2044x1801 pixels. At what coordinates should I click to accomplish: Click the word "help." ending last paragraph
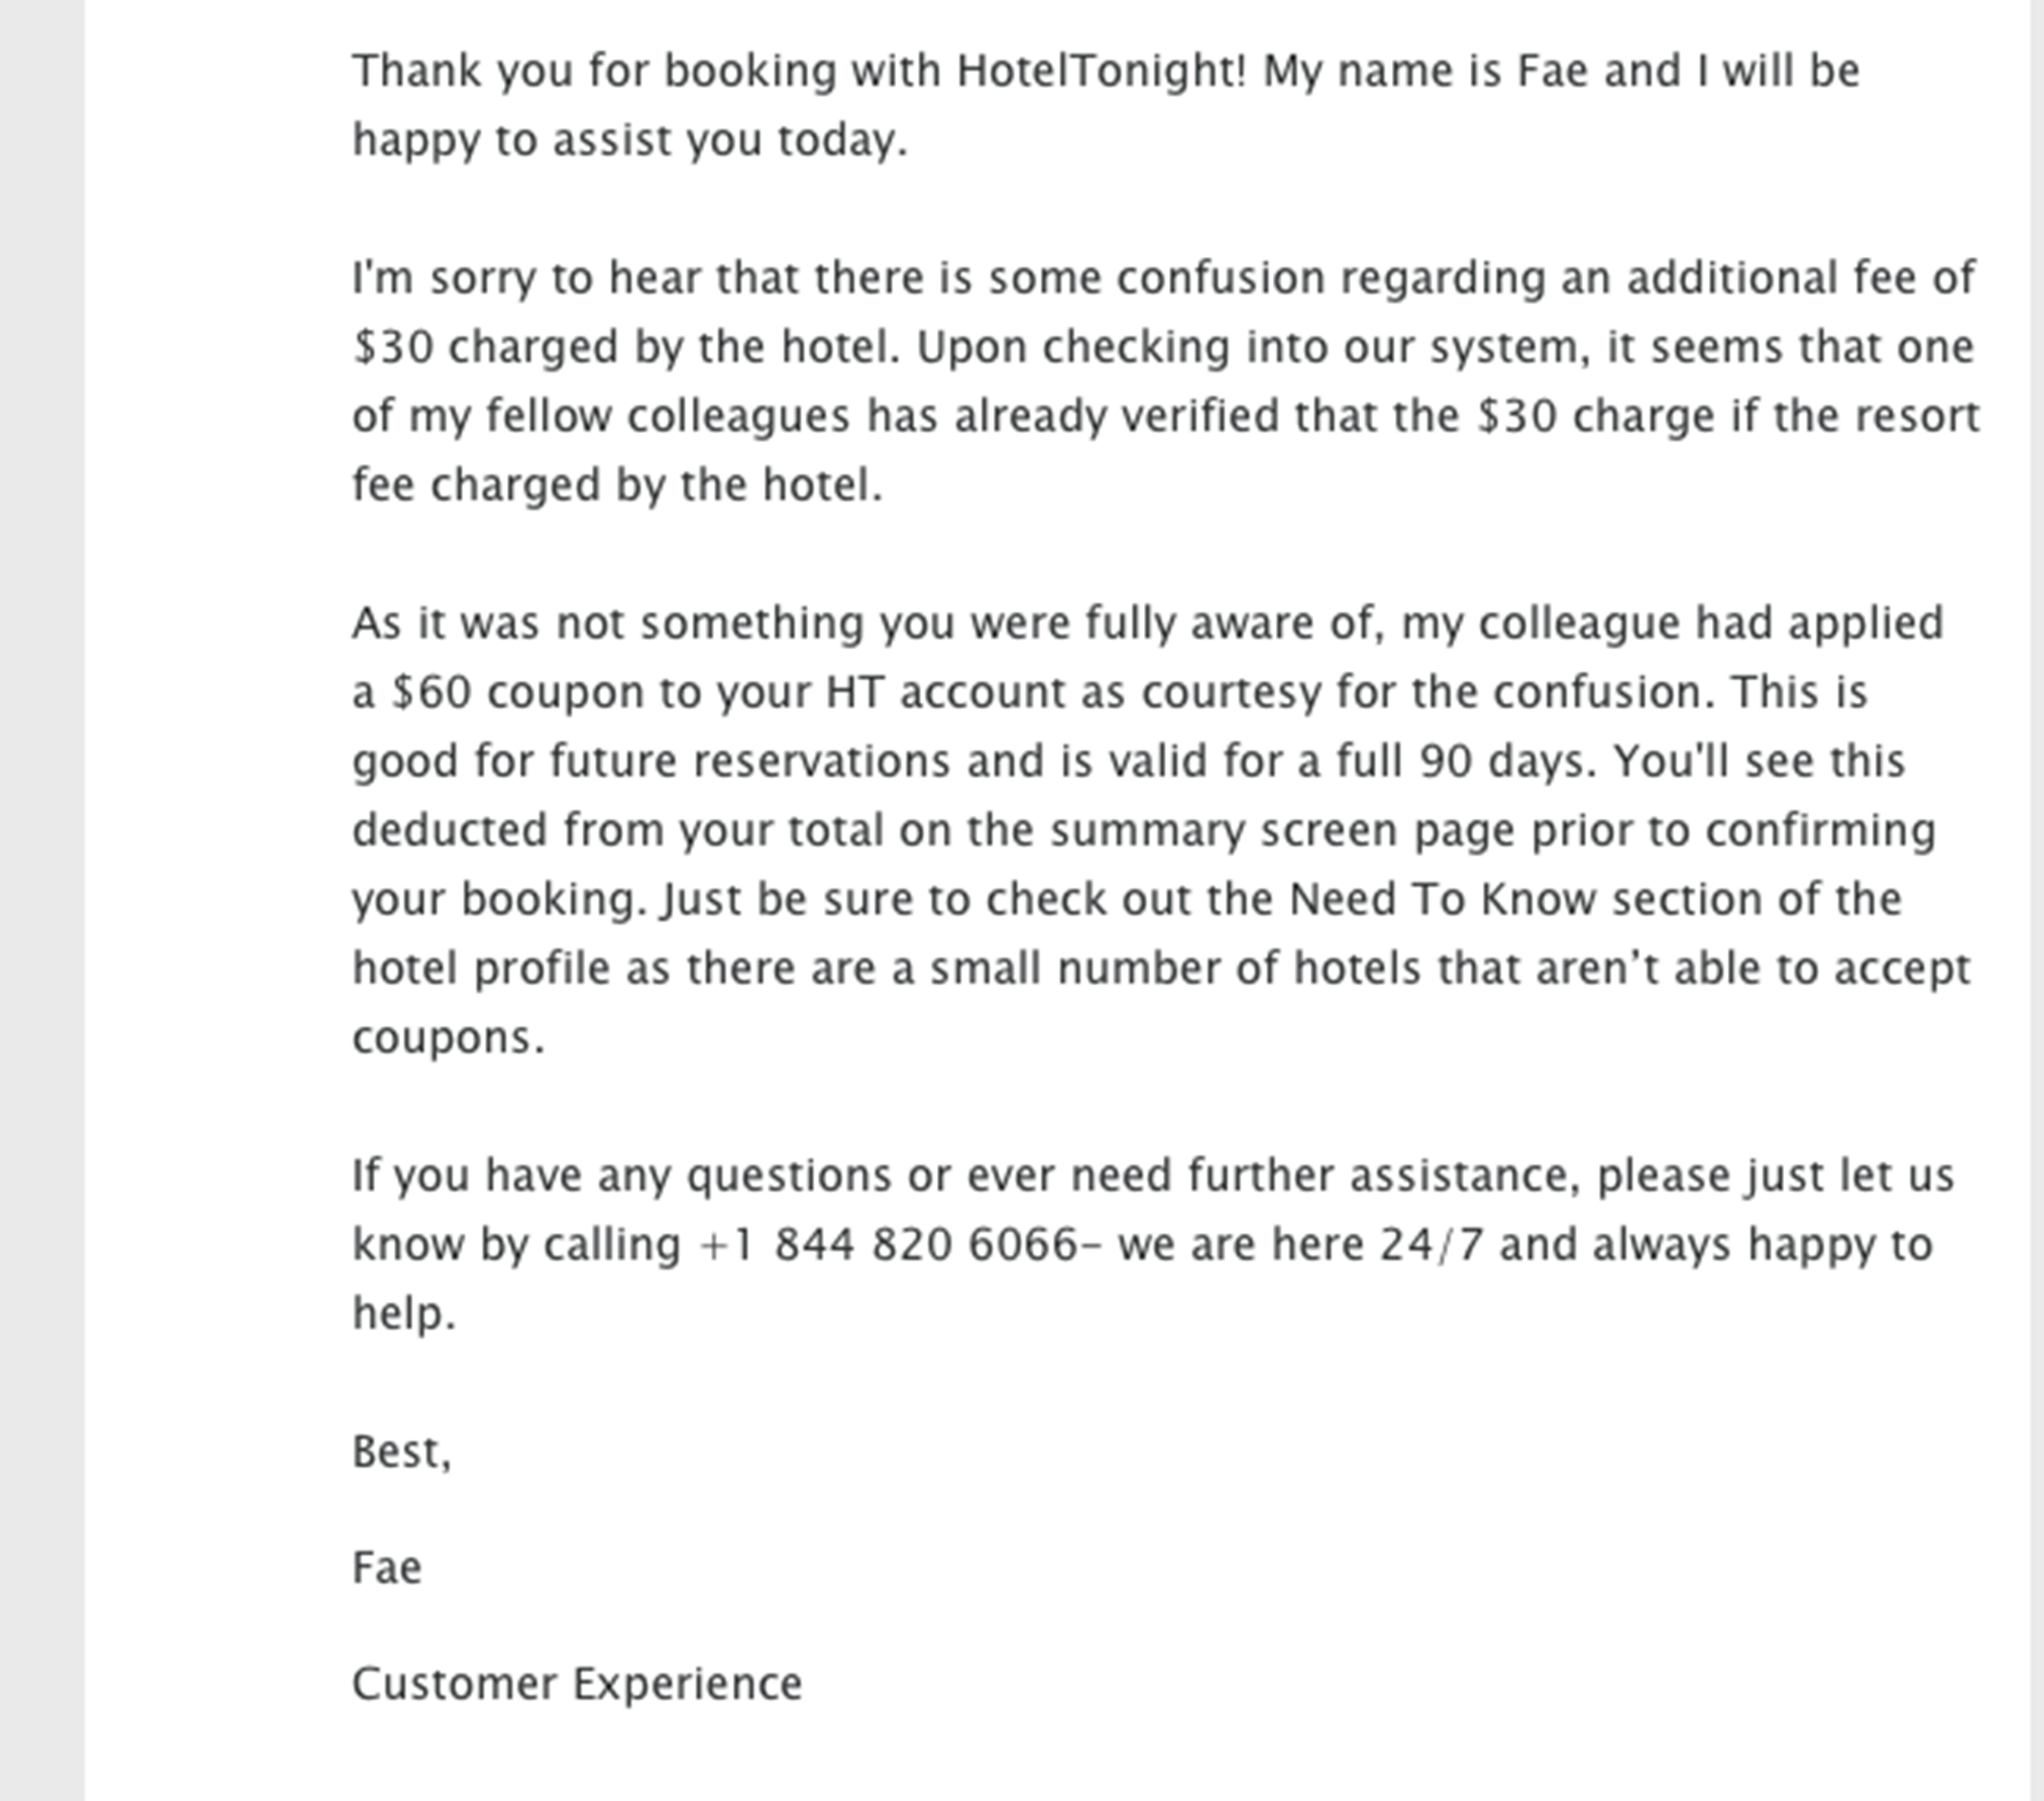404,1313
